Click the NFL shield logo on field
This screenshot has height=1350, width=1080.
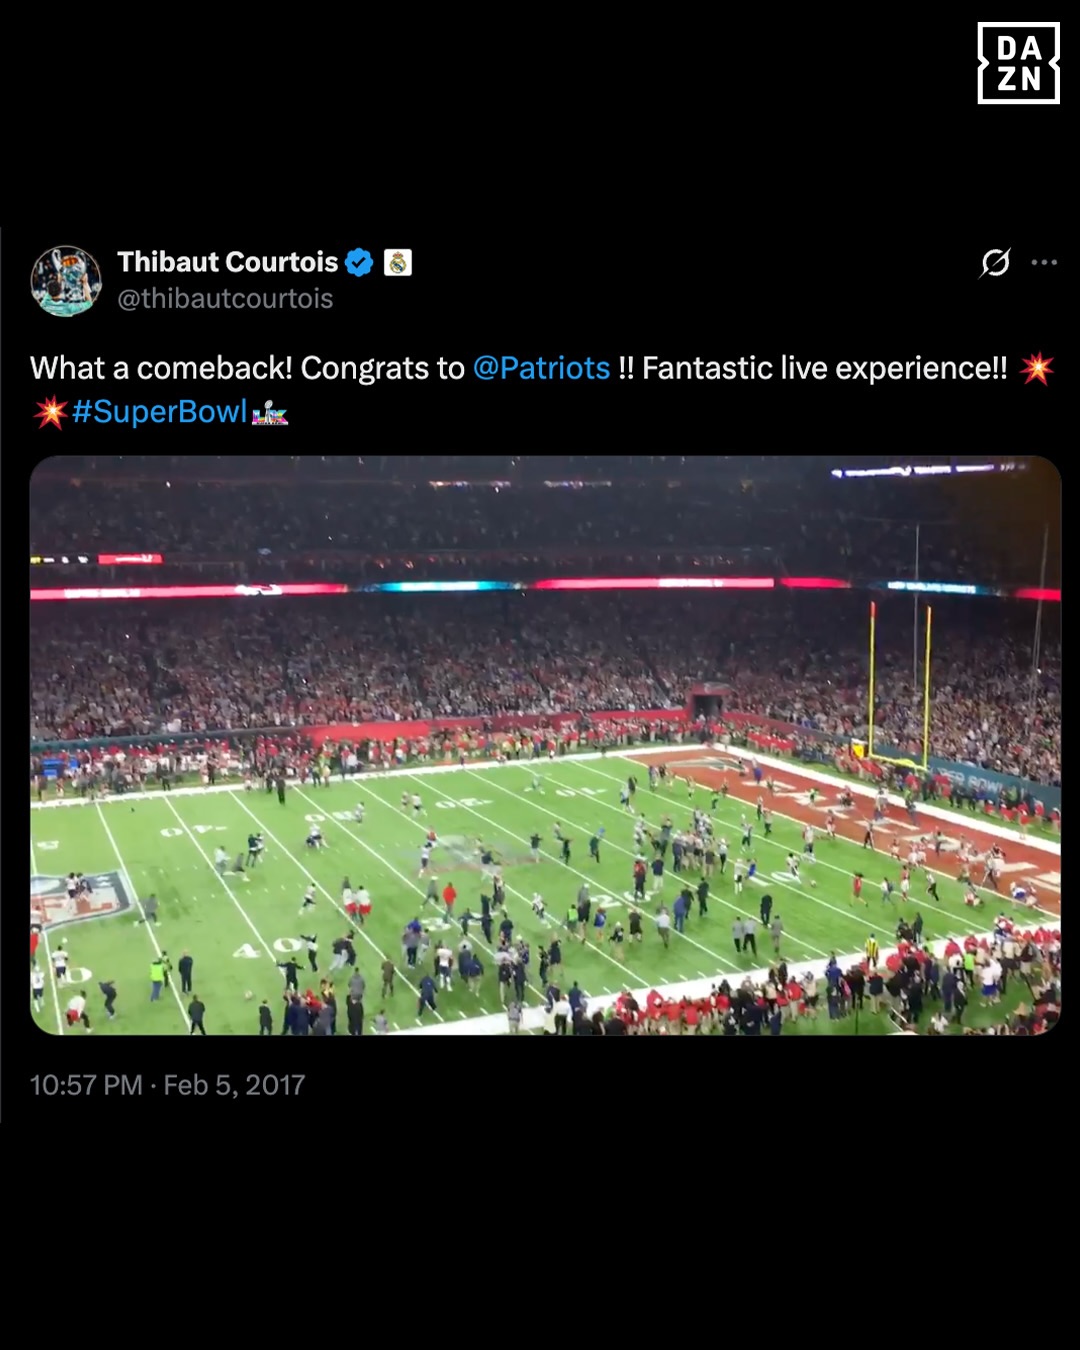pos(82,897)
